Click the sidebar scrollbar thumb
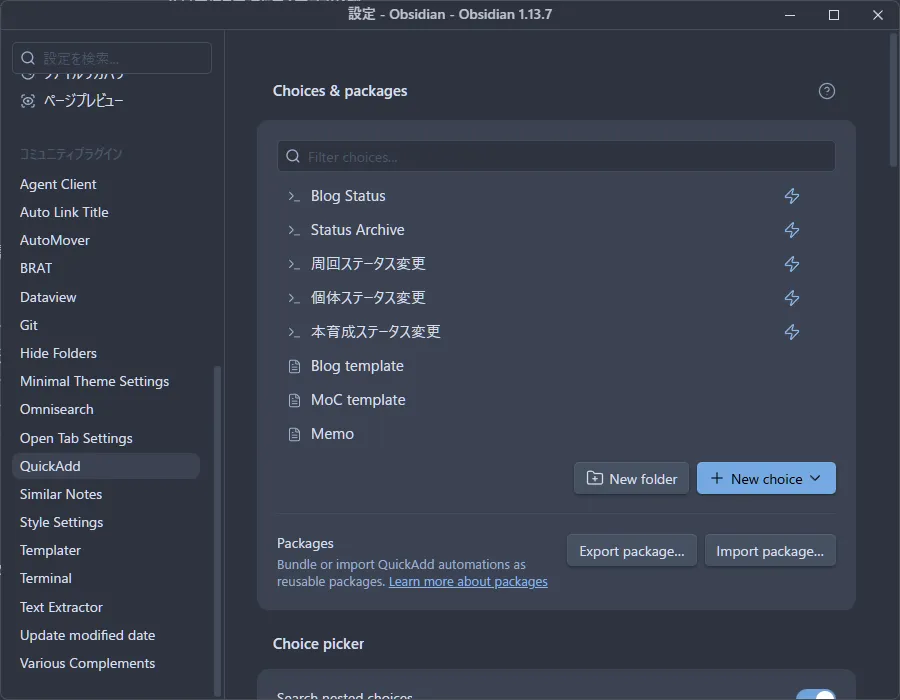 (x=217, y=531)
